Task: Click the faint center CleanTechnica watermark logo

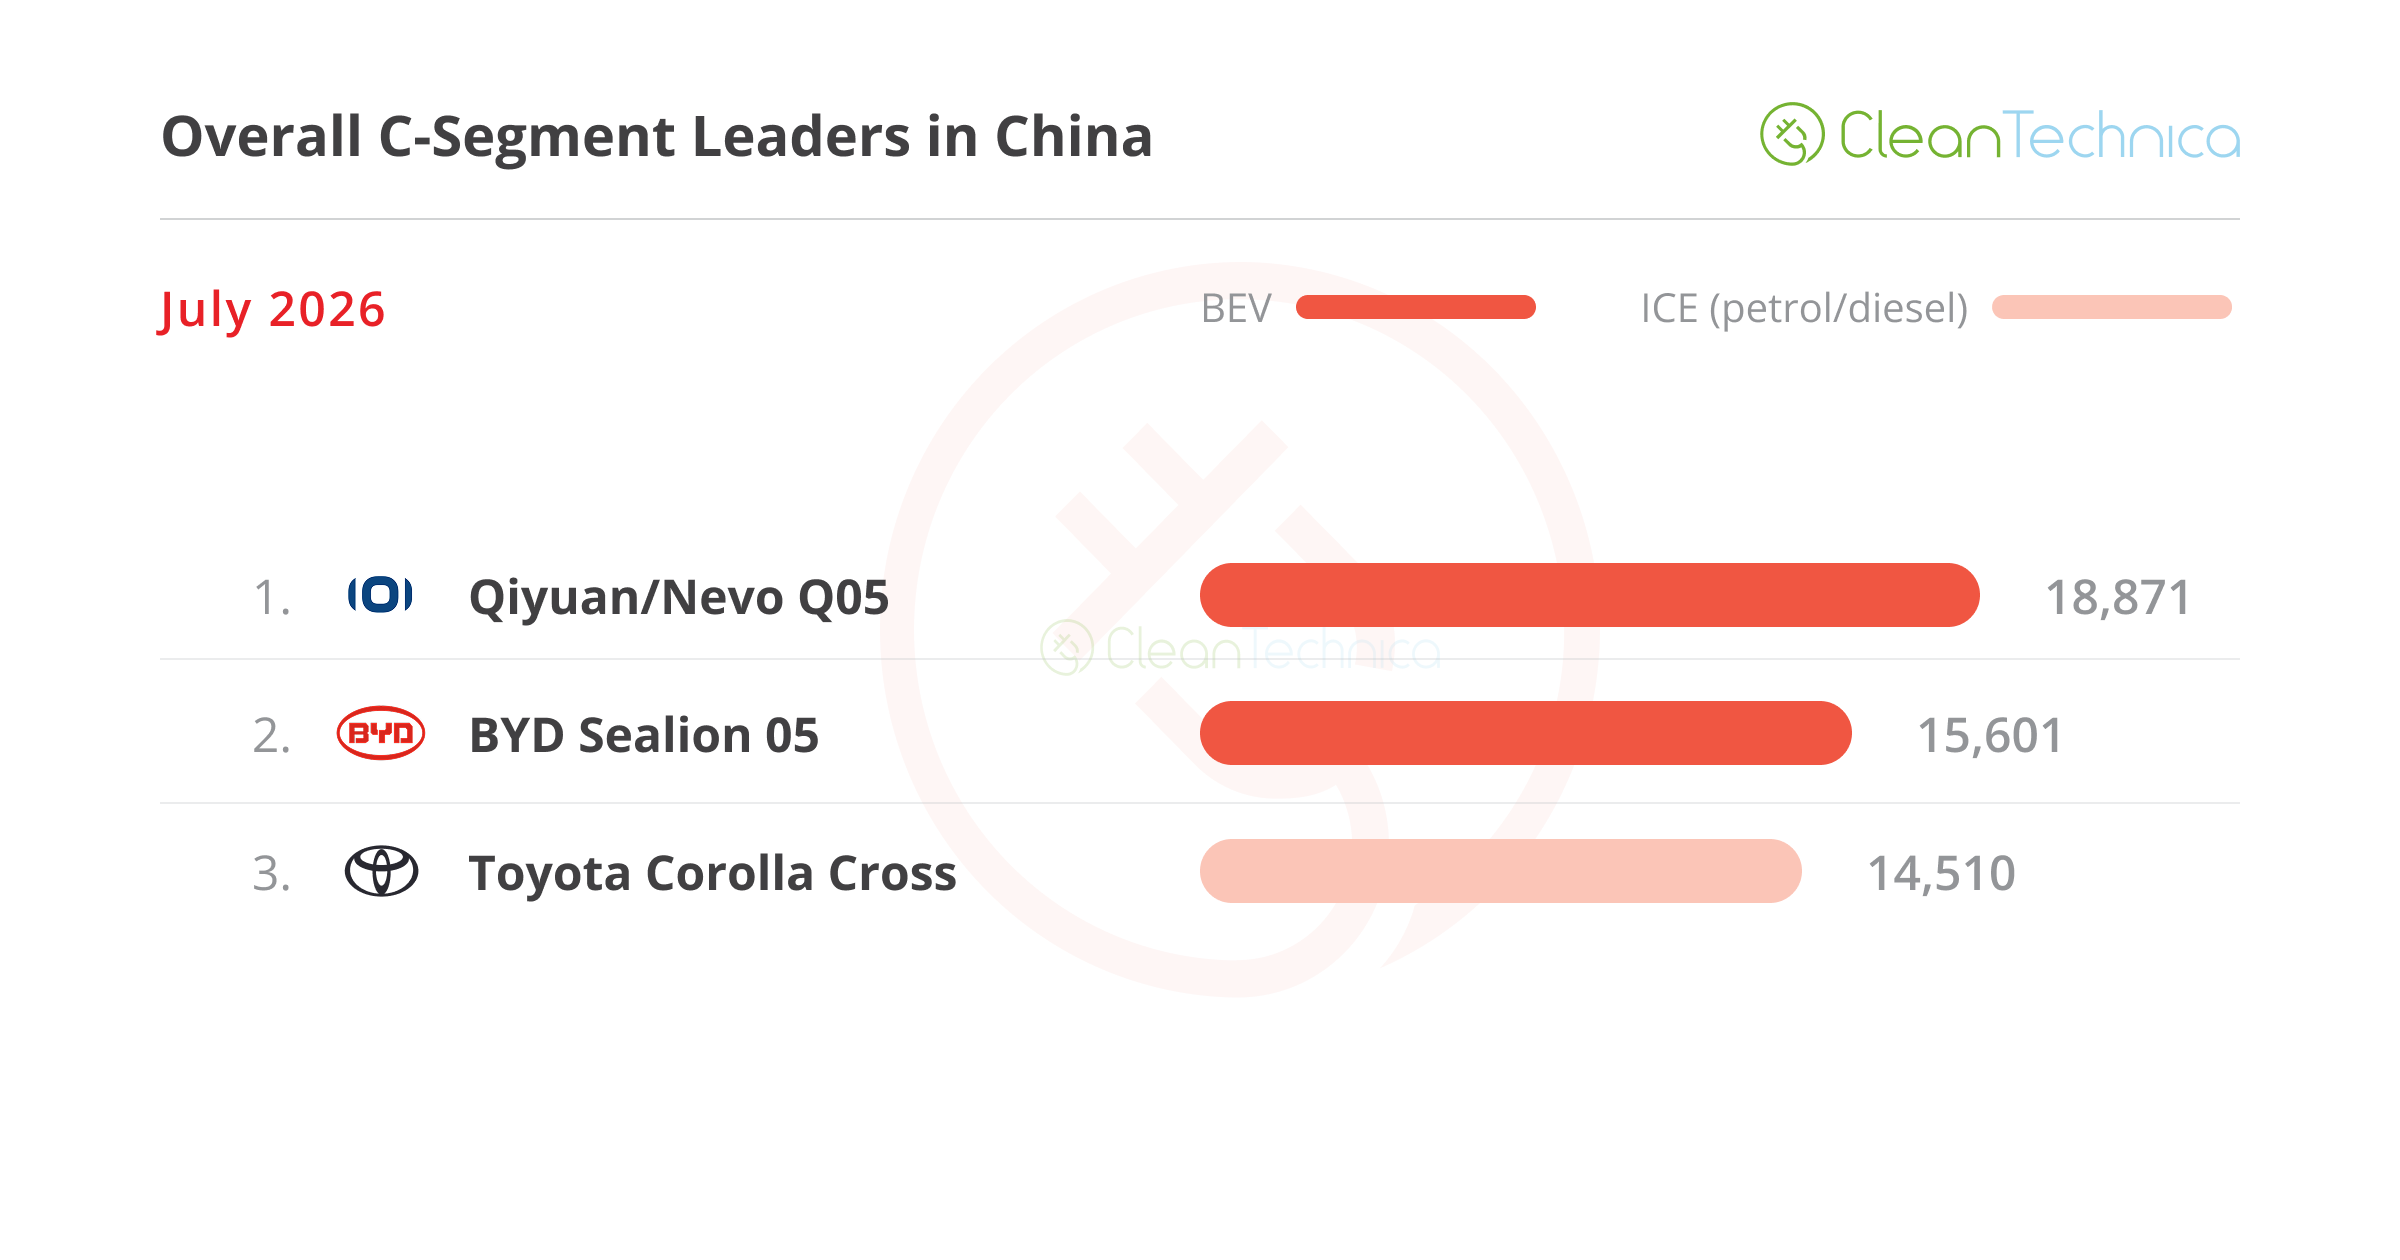Action: pyautogui.click(x=1240, y=648)
